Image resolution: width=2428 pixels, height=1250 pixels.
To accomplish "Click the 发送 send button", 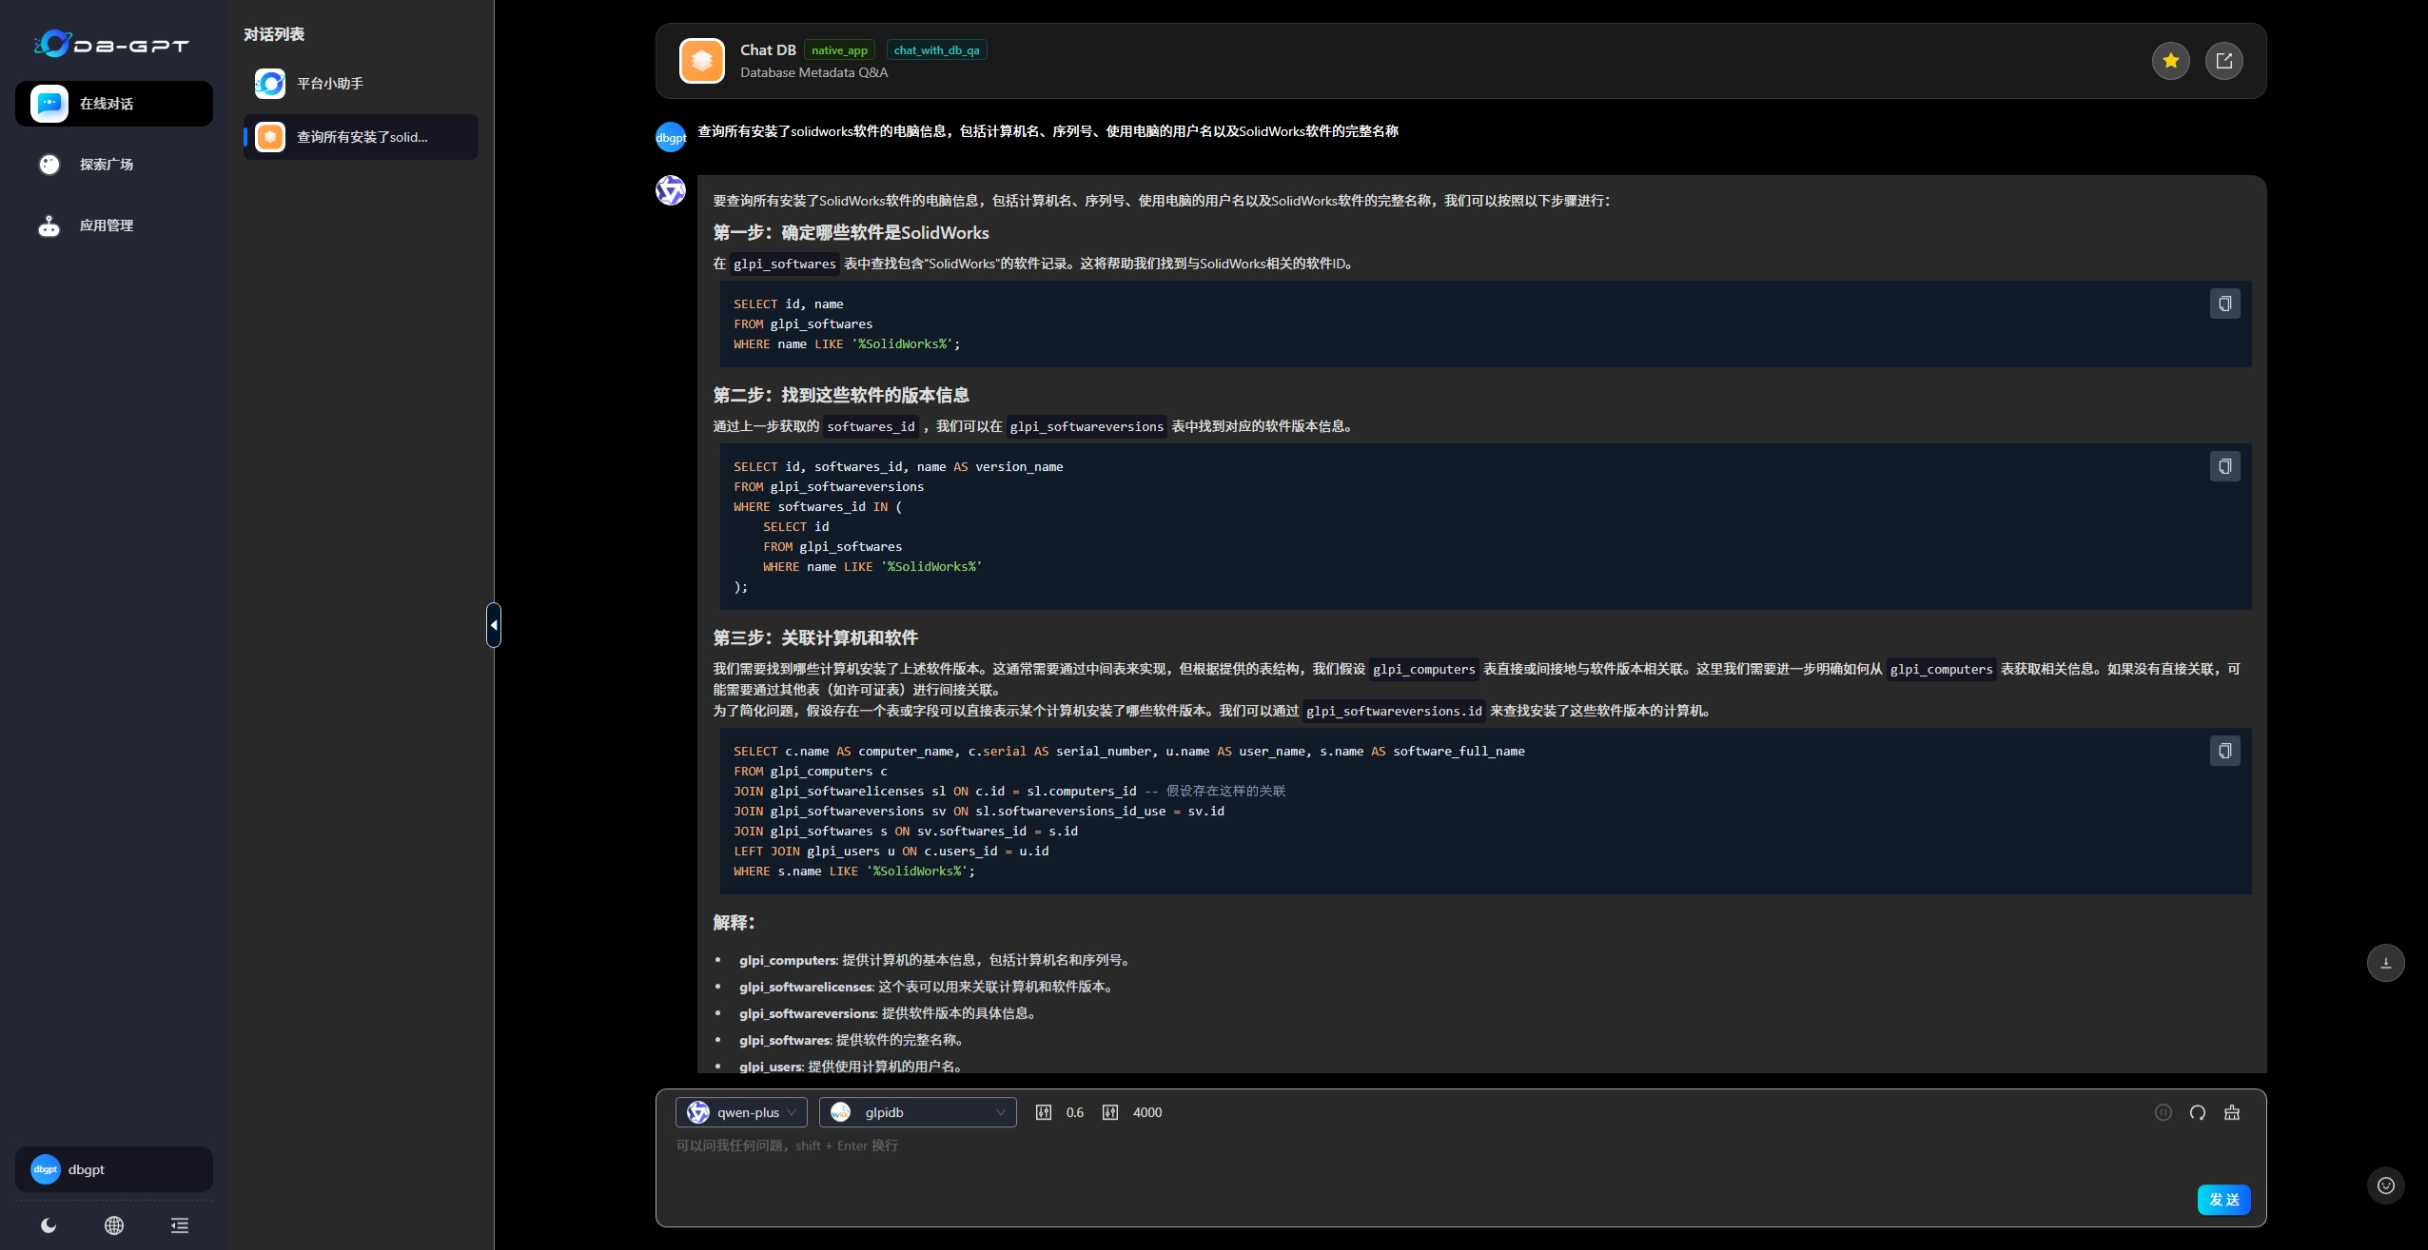I will (x=2224, y=1199).
